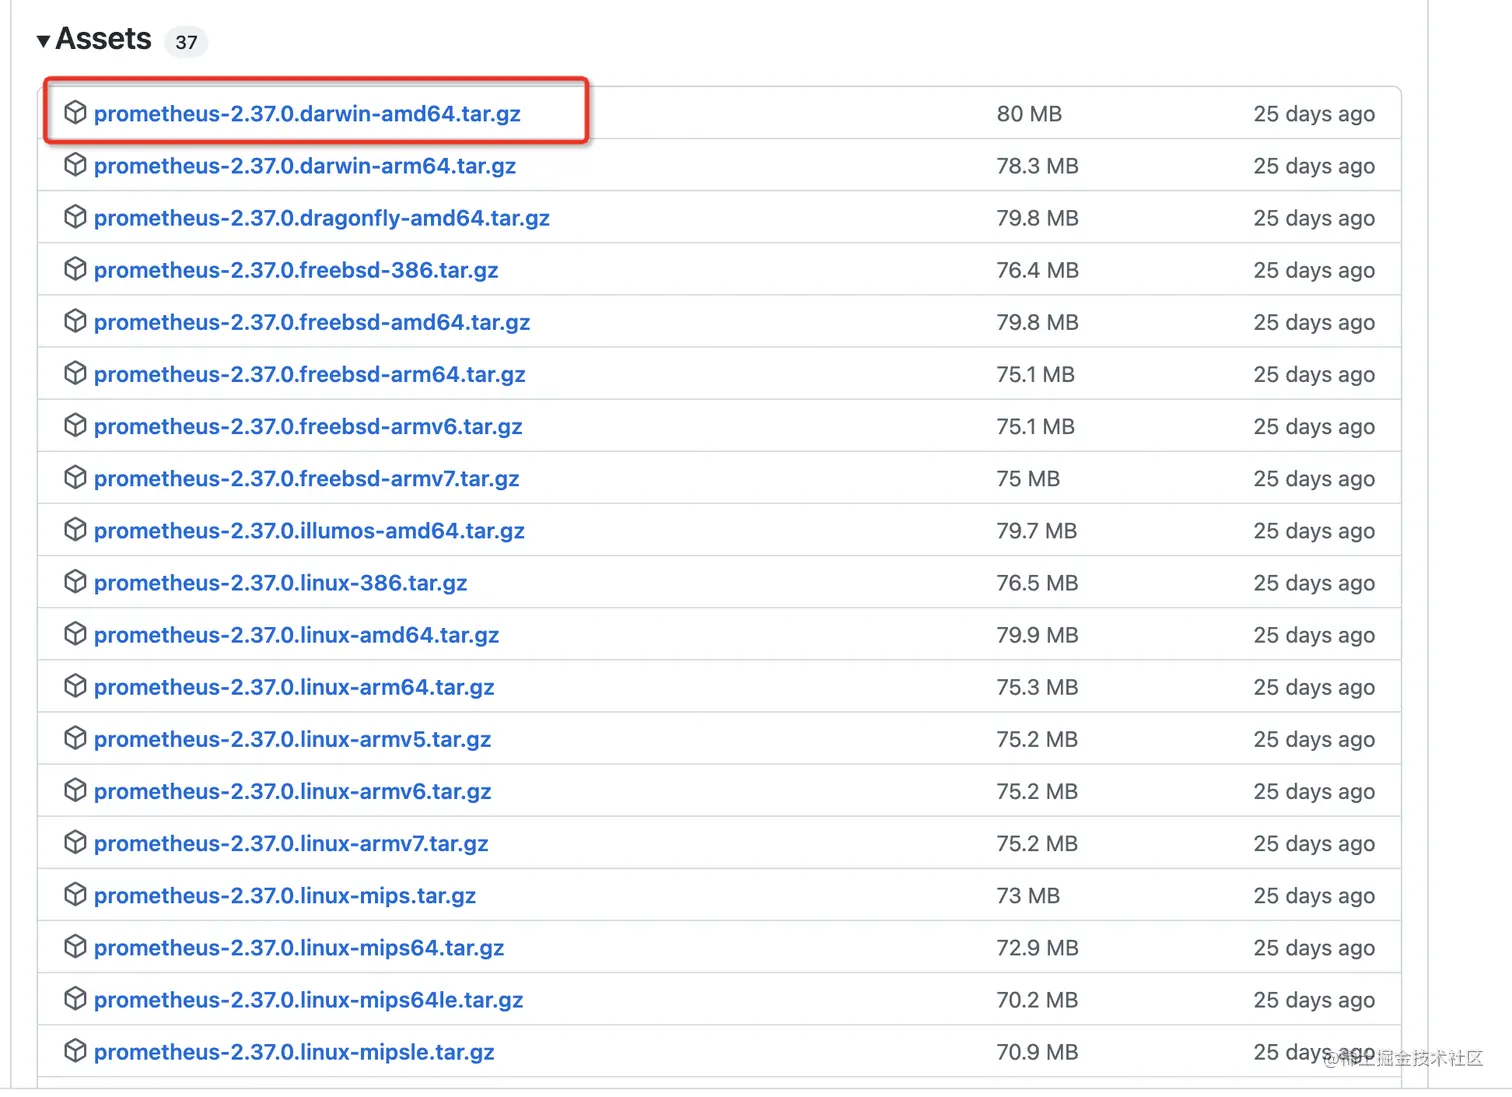Click the 79.9 MB size value

tap(1037, 635)
